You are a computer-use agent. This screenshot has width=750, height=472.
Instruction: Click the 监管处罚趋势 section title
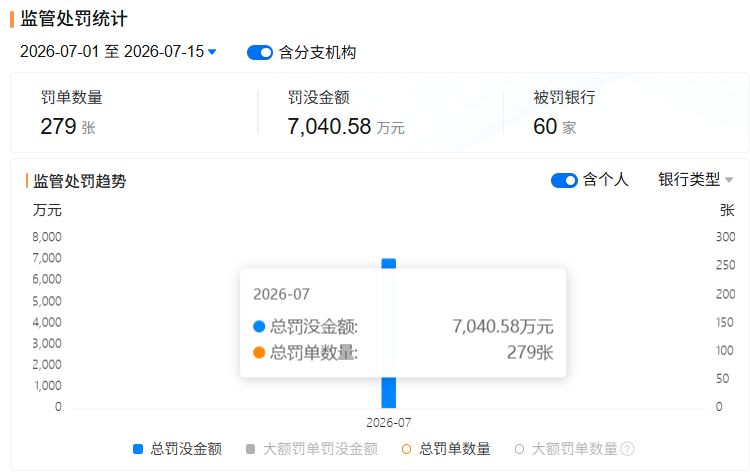[x=80, y=181]
